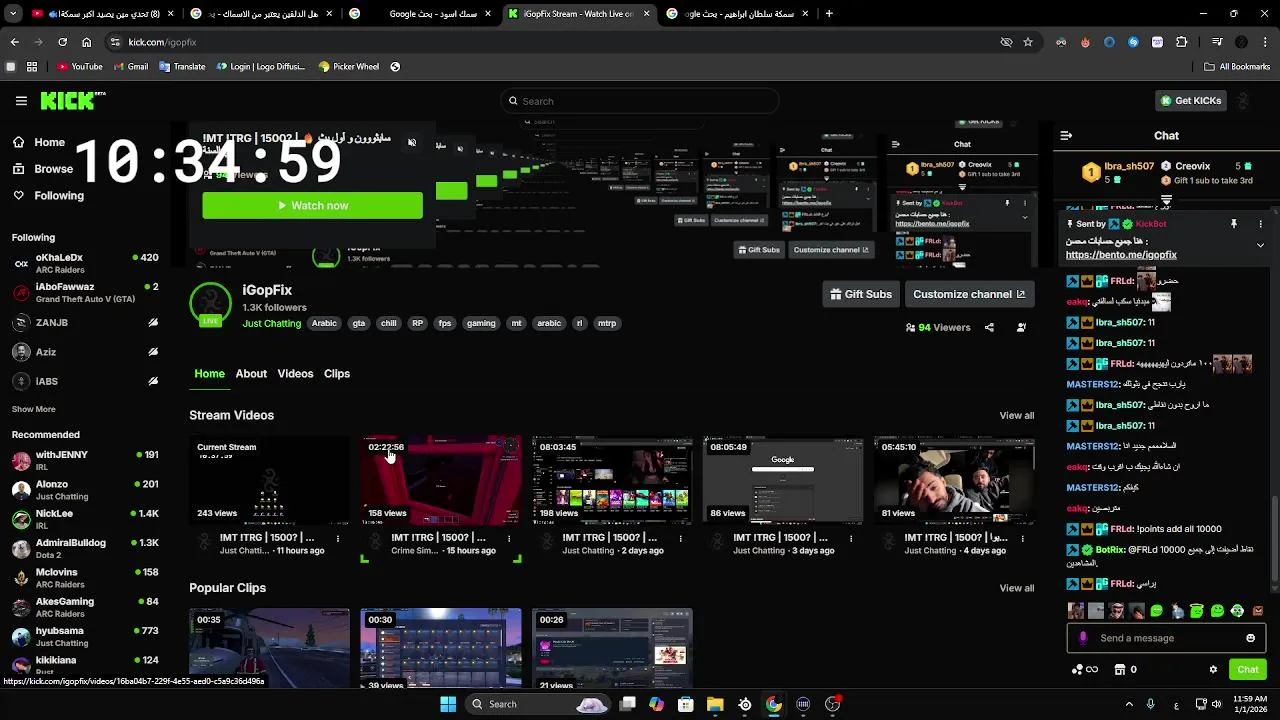
Task: Click the purple microphone chat icon
Action: click(1083, 638)
